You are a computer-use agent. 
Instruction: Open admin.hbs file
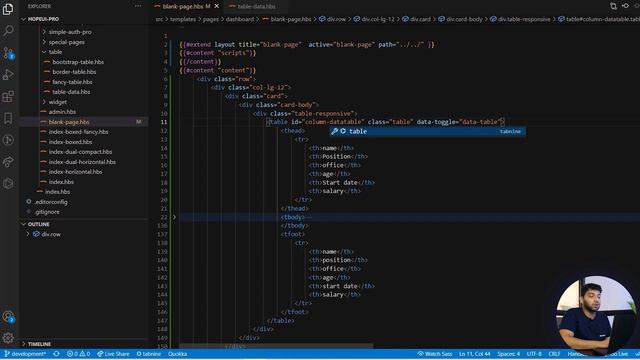[x=62, y=112]
